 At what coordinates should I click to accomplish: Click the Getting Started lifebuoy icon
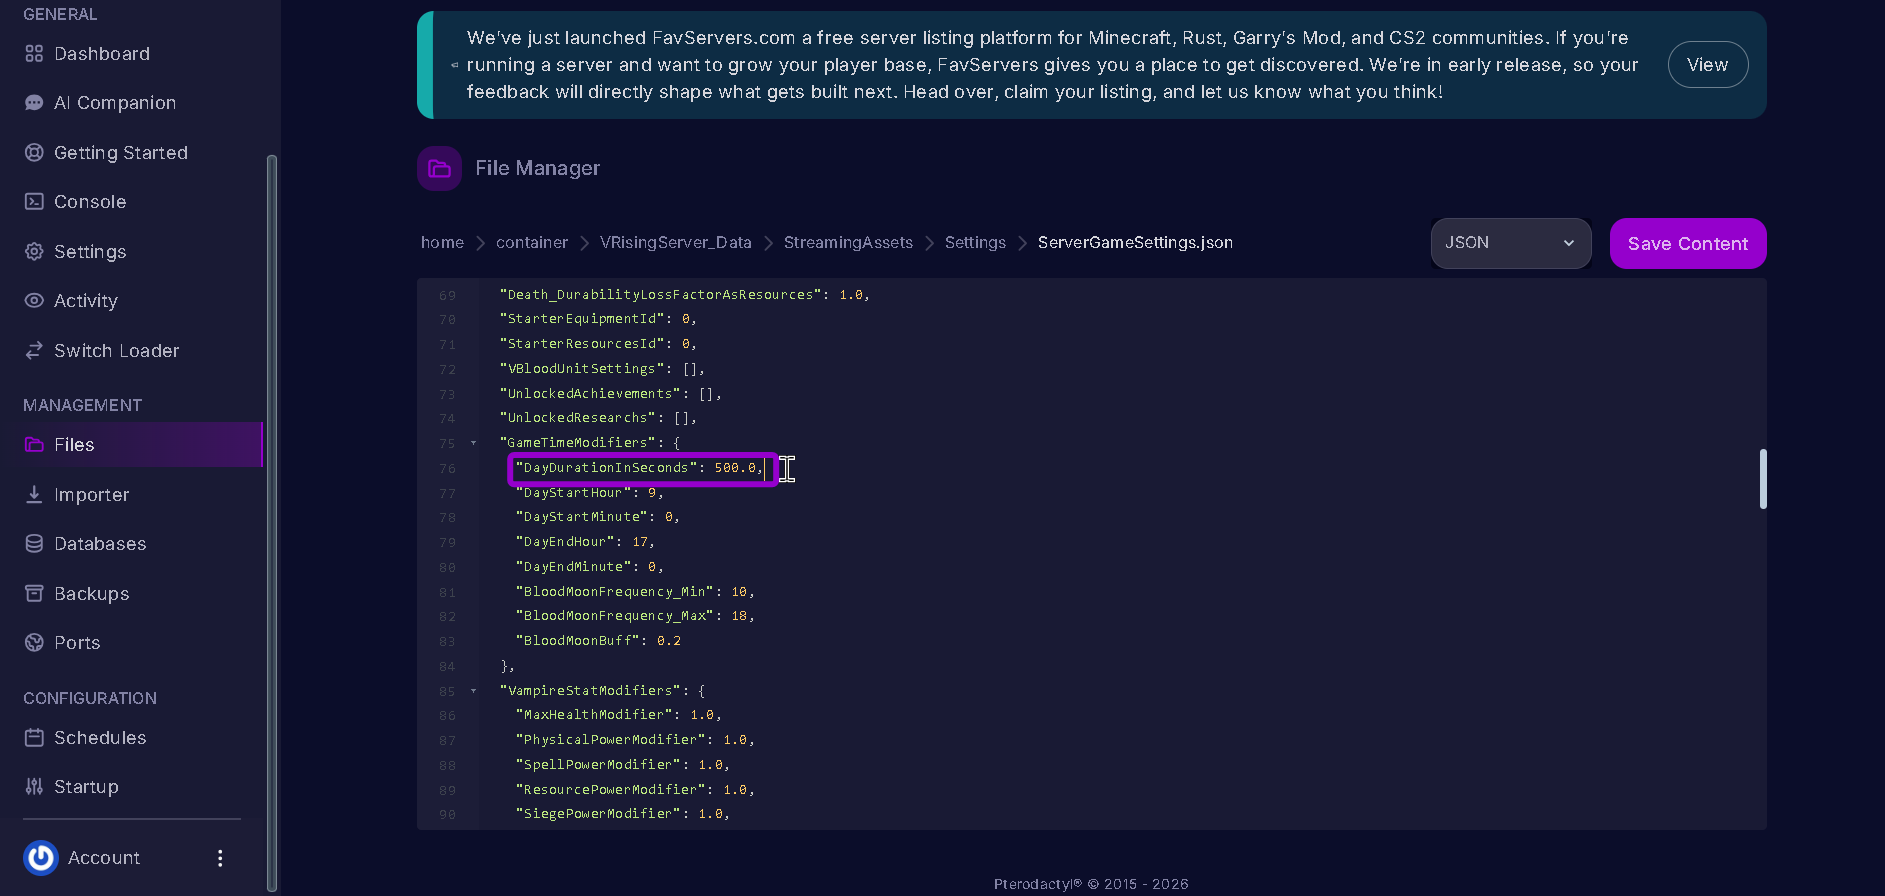pyautogui.click(x=34, y=153)
